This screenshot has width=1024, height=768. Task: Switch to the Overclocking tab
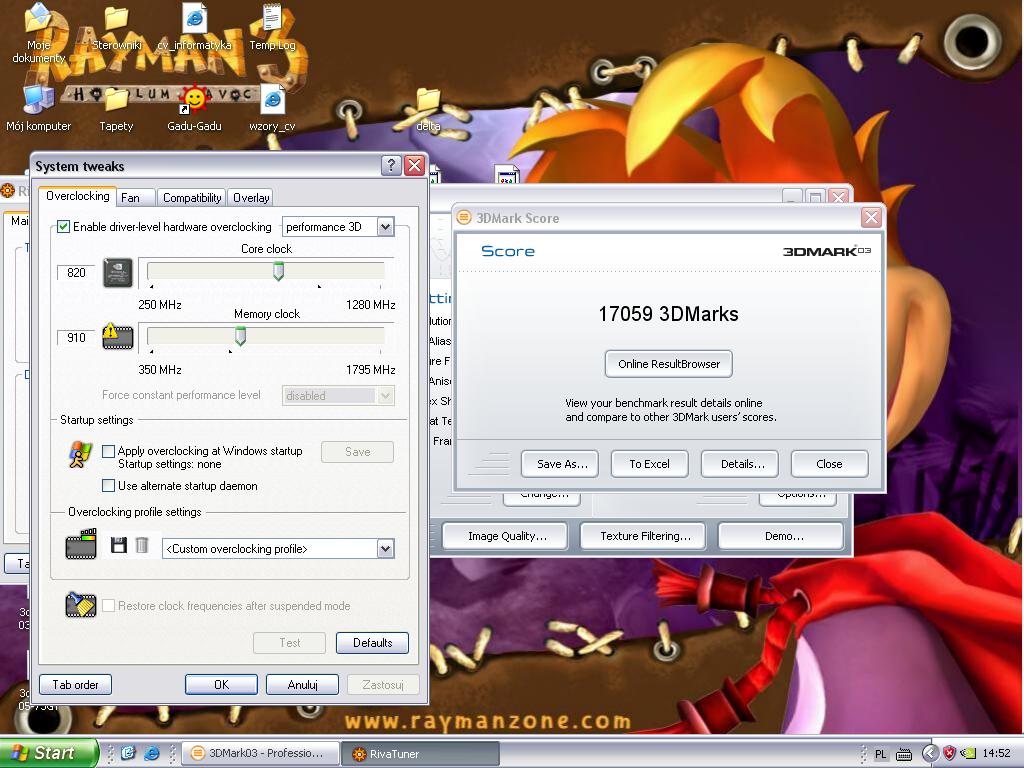(x=77, y=196)
